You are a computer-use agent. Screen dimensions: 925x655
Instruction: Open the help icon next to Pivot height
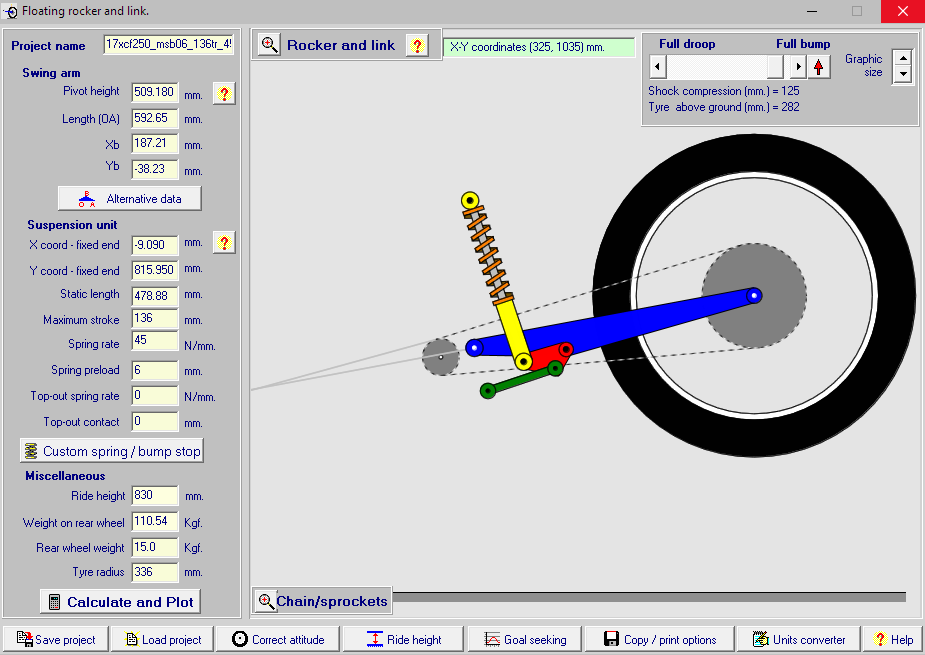[x=224, y=94]
